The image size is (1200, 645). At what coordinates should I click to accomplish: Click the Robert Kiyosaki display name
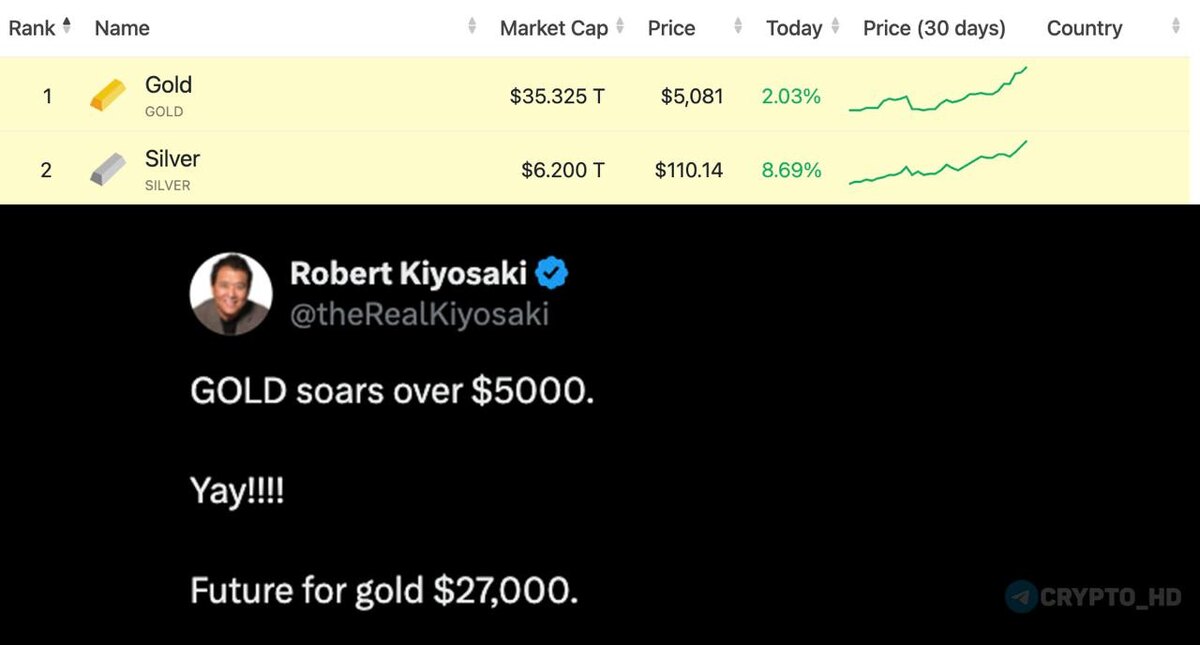(409, 272)
